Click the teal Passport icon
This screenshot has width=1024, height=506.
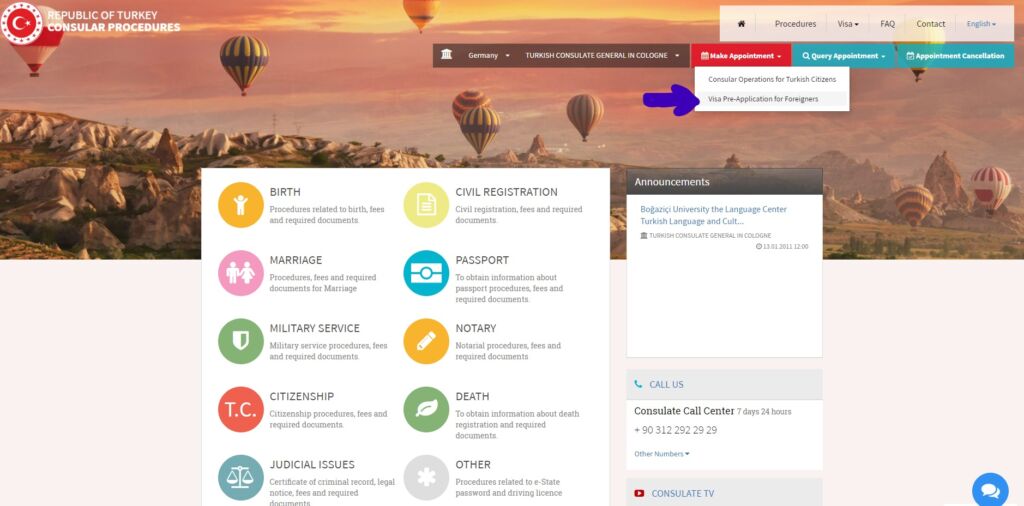coord(426,273)
